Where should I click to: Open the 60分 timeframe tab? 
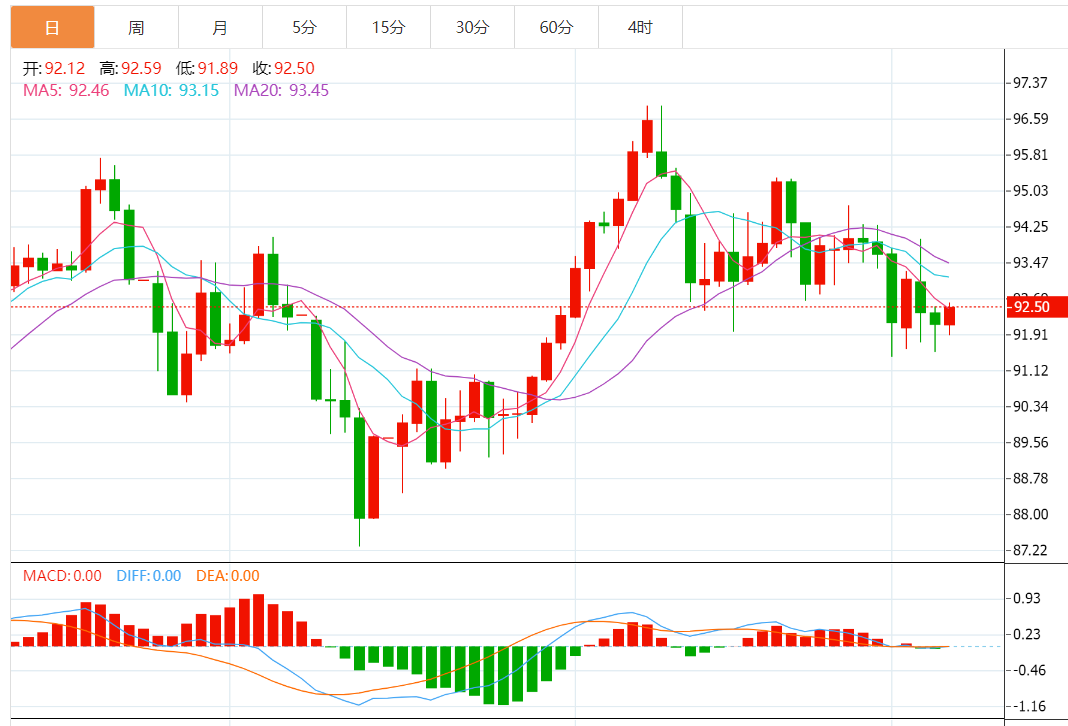click(556, 27)
